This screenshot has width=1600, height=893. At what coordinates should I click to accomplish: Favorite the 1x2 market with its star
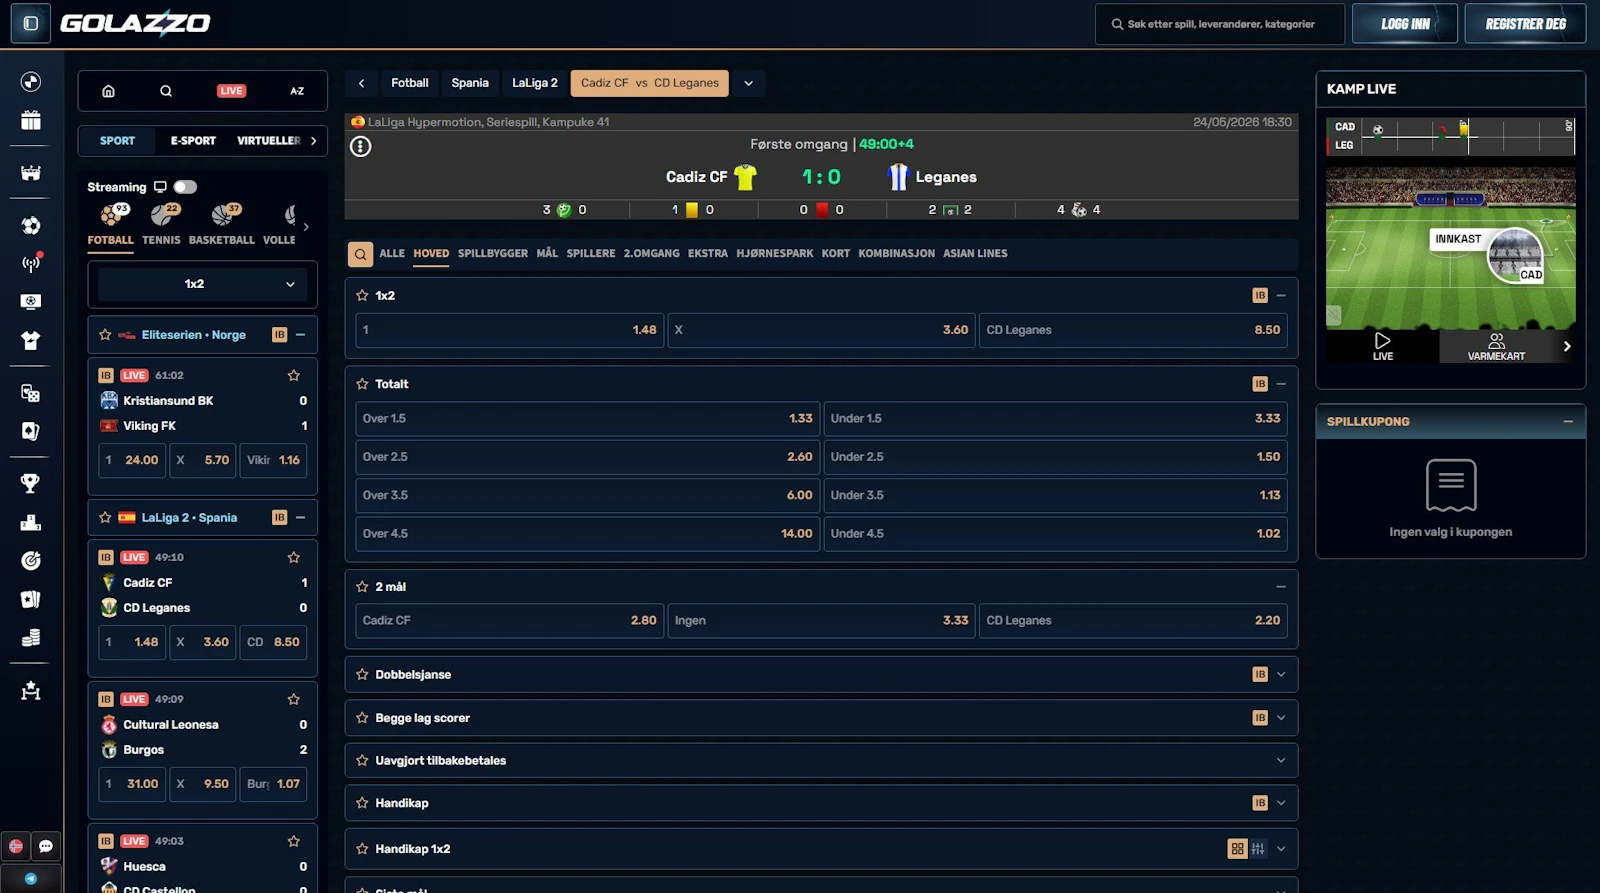[x=362, y=296]
